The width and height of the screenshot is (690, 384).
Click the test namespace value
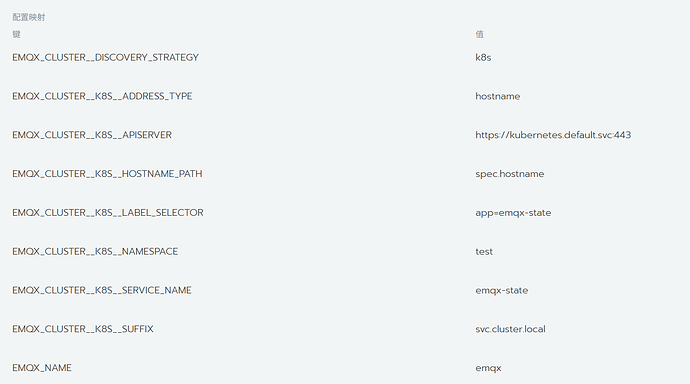[x=484, y=252]
